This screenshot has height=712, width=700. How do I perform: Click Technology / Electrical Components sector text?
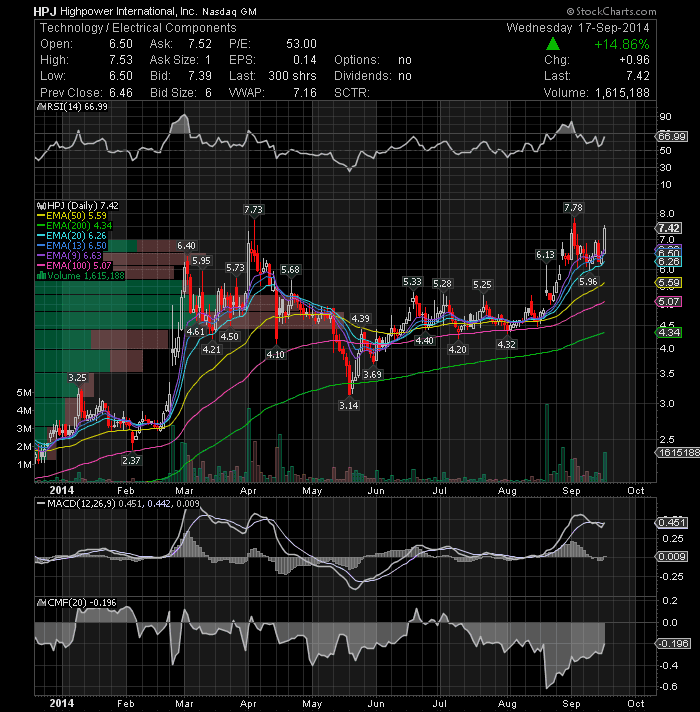pyautogui.click(x=138, y=28)
